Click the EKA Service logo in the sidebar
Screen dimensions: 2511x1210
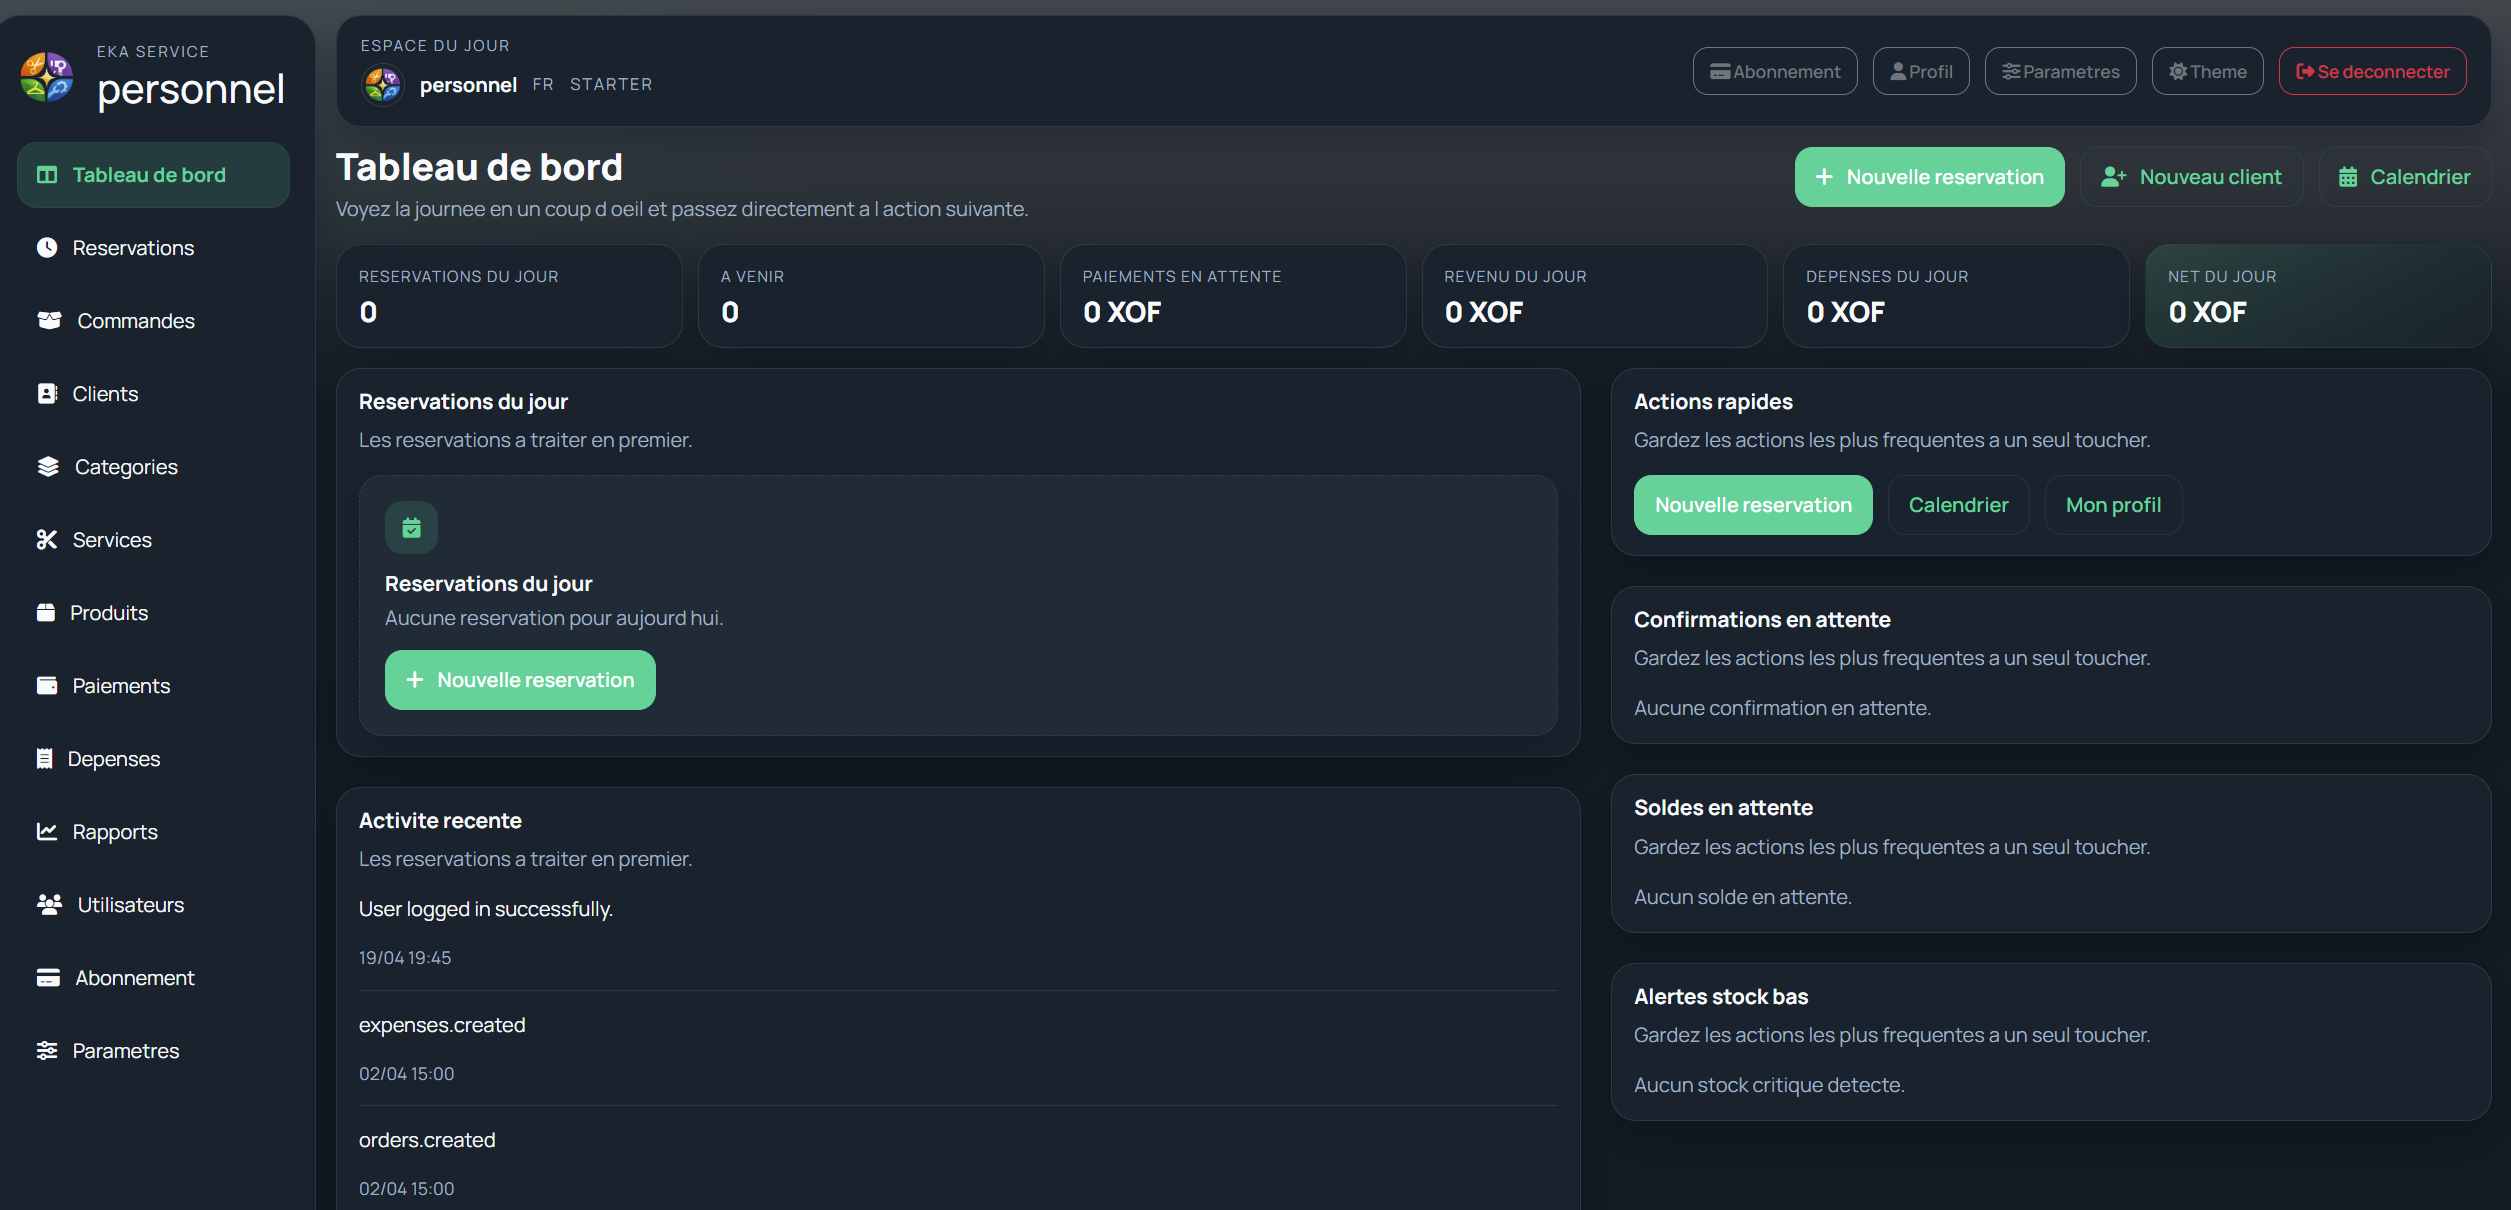[x=46, y=78]
